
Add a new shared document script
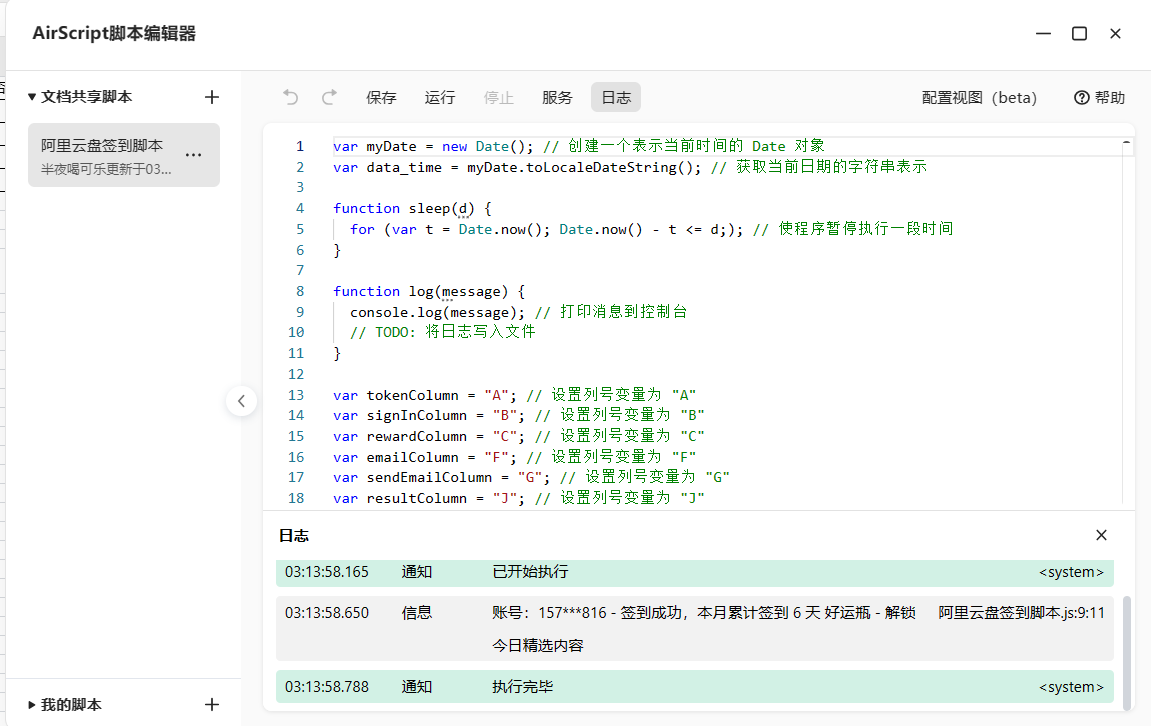(x=212, y=97)
